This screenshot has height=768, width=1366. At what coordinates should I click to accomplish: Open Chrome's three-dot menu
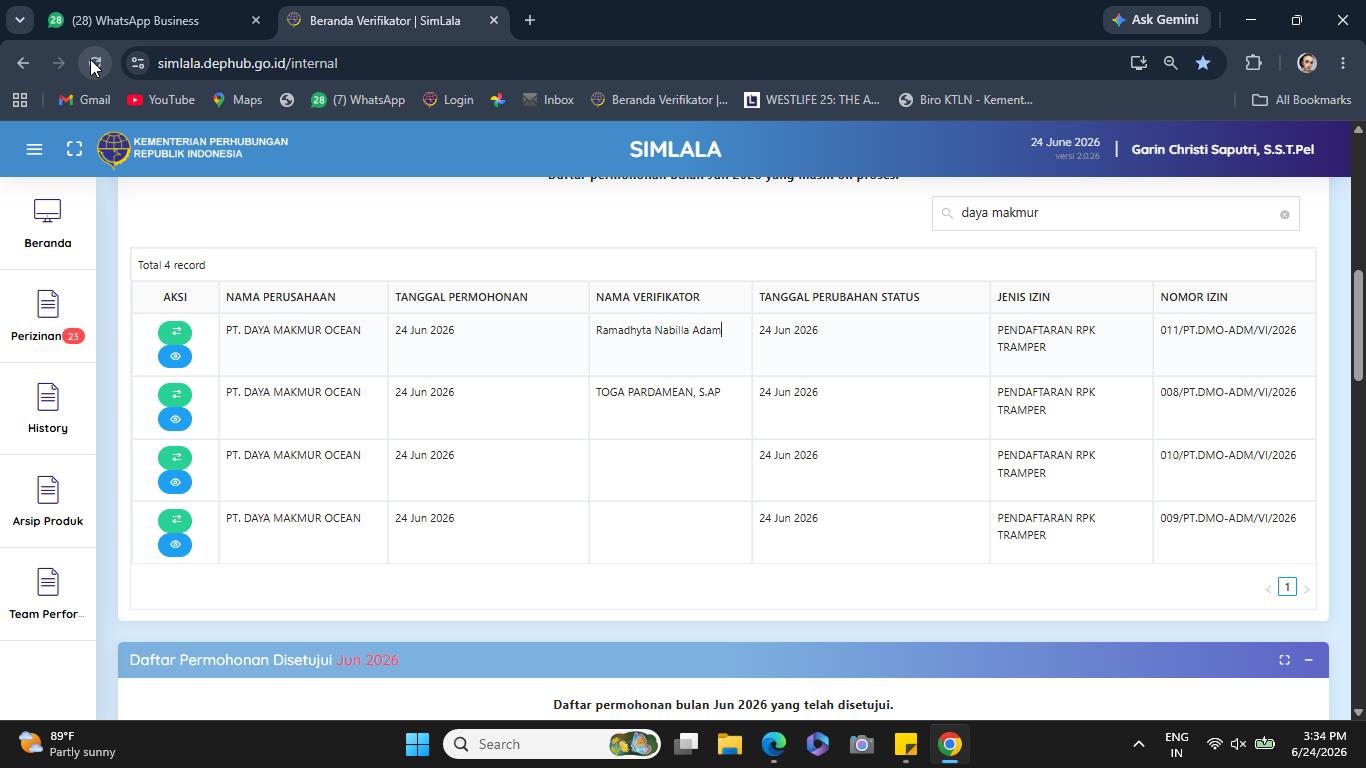click(x=1342, y=63)
